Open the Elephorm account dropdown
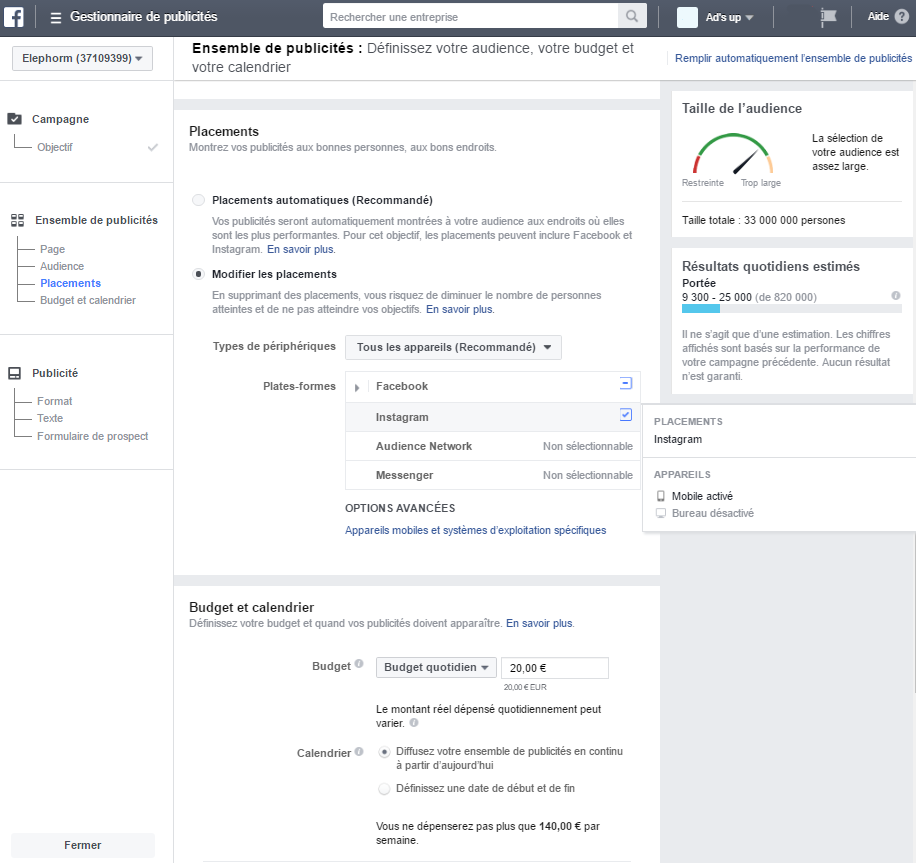Screen dimensions: 916x863 [x=82, y=58]
